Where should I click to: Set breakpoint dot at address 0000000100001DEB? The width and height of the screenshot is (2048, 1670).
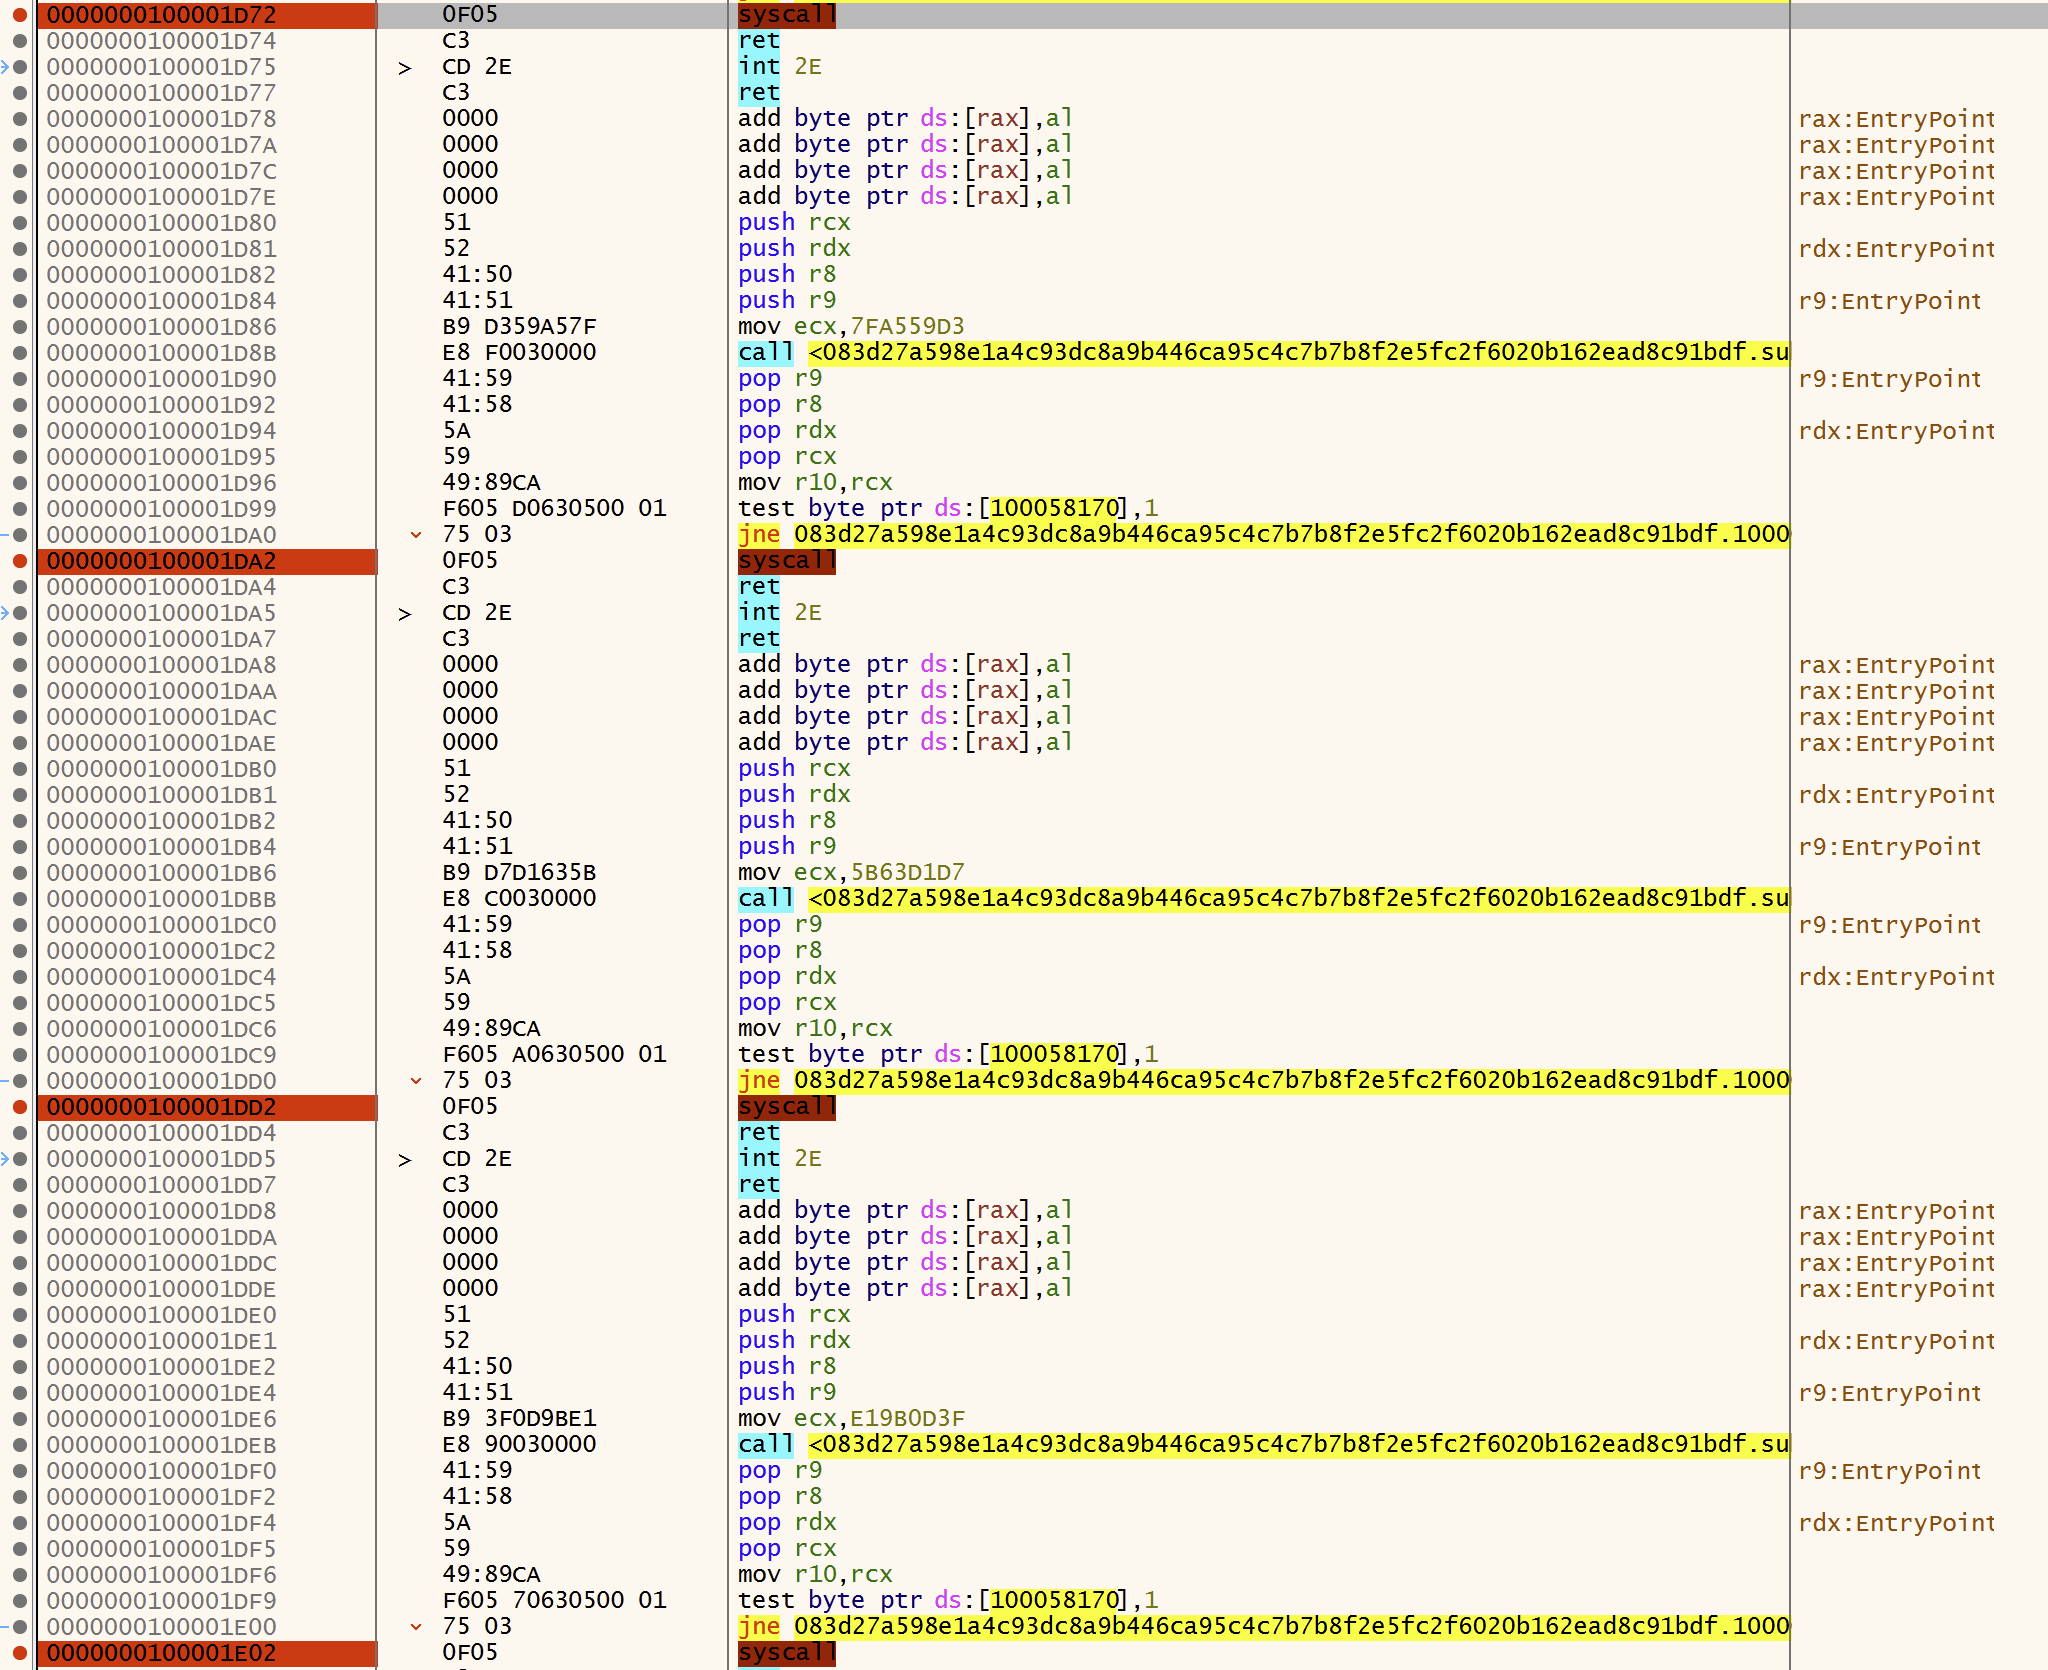pyautogui.click(x=19, y=1445)
